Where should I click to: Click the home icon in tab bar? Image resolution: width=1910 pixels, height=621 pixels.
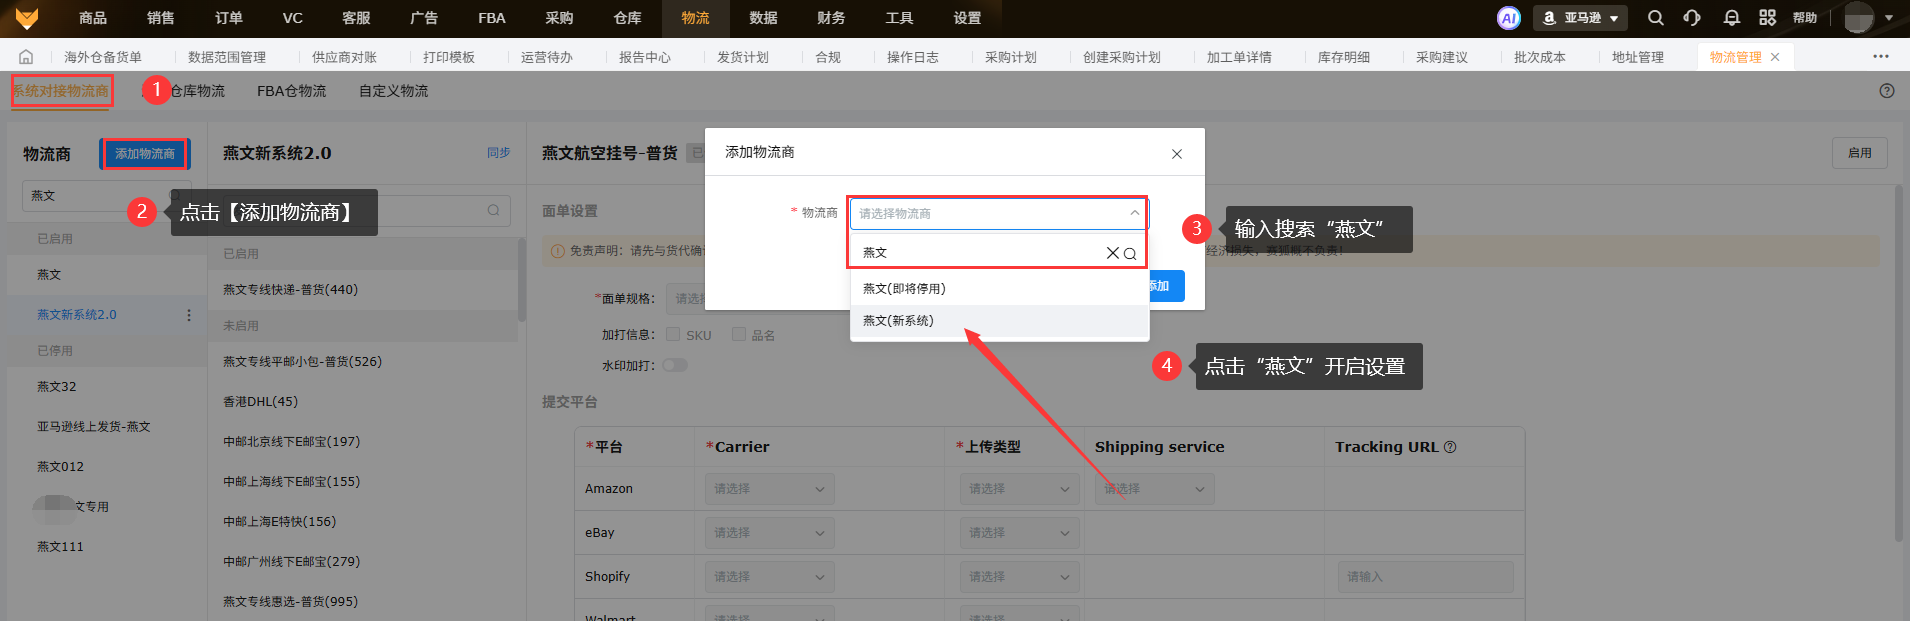point(26,57)
